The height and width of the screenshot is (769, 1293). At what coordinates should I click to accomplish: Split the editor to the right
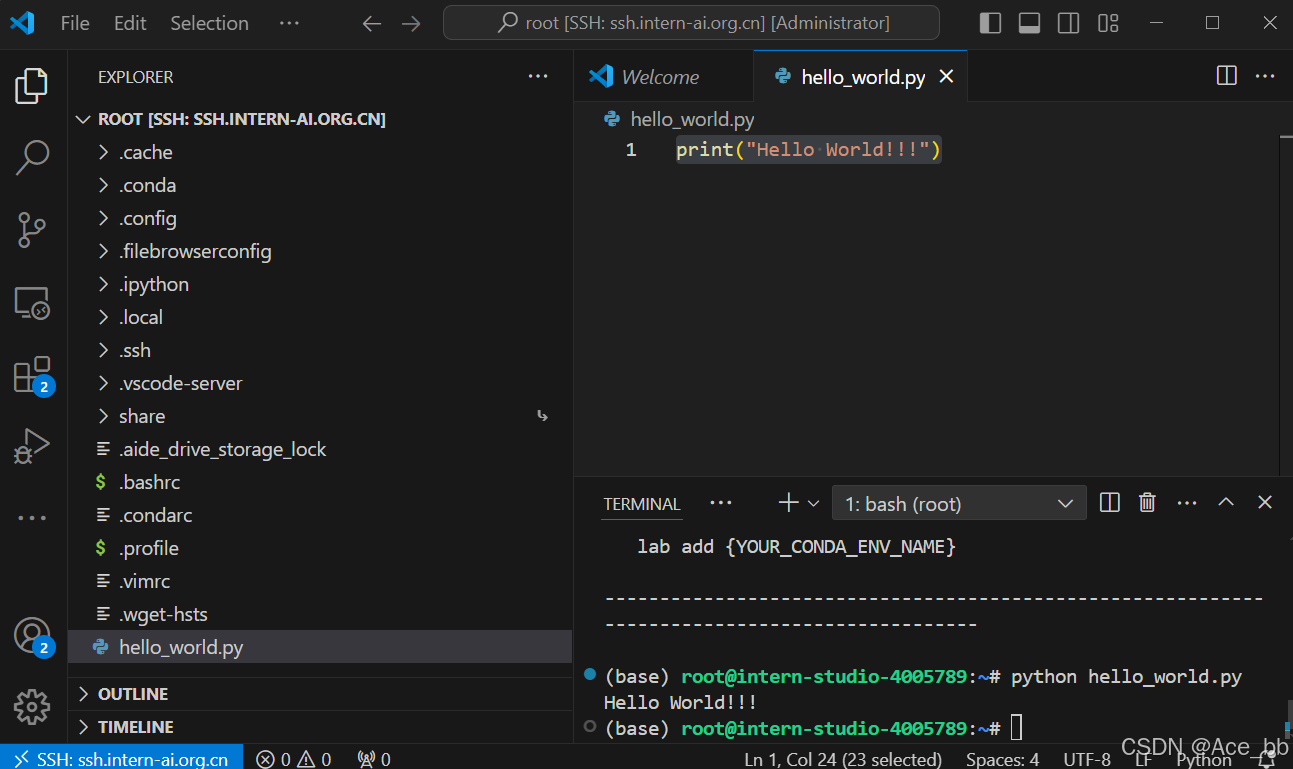click(1226, 76)
